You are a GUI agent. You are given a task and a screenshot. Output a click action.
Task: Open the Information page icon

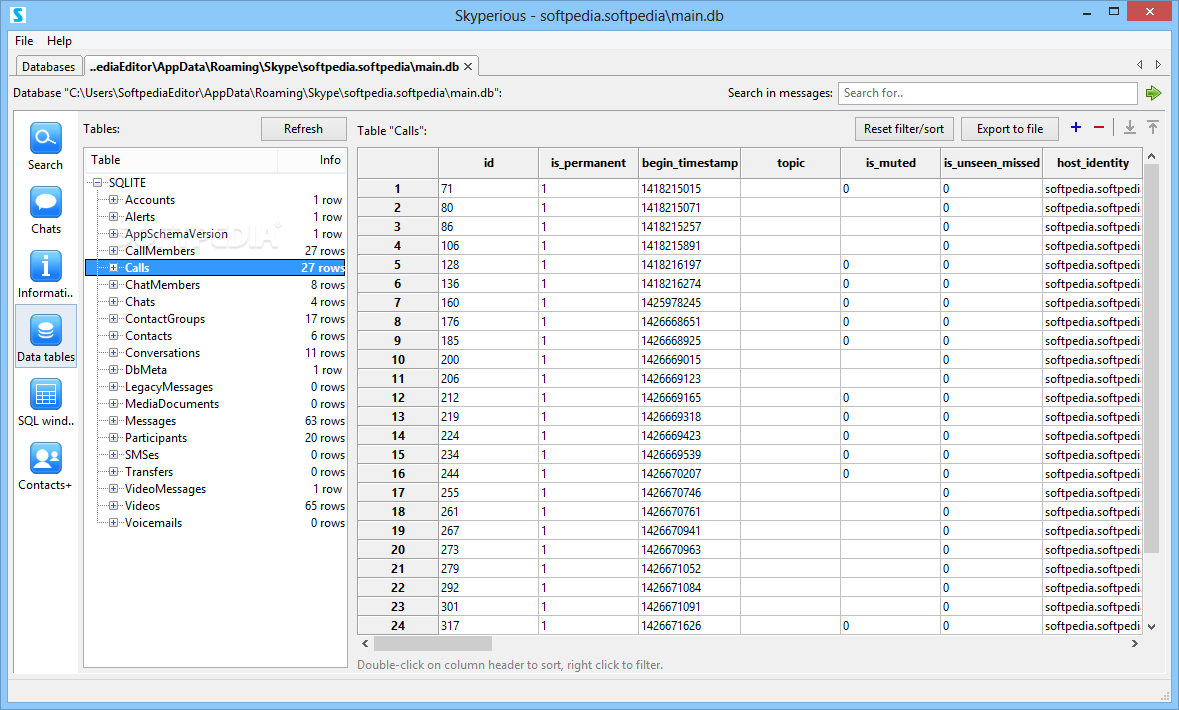(x=45, y=266)
